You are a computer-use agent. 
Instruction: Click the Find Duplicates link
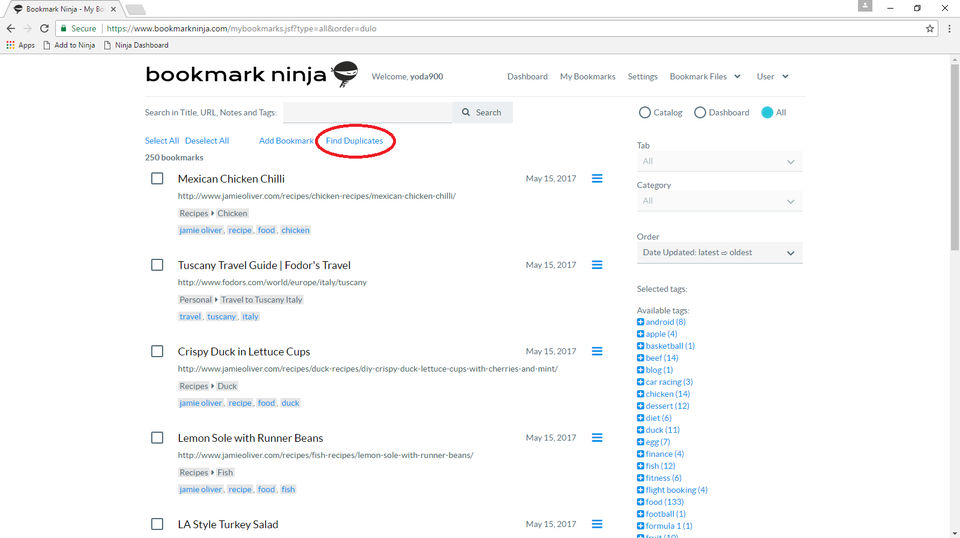coord(354,141)
